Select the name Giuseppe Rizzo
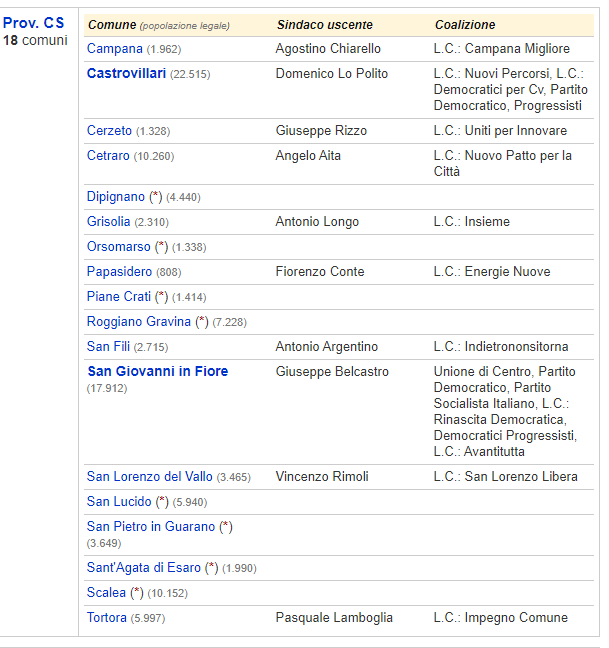The width and height of the screenshot is (609, 648). (321, 131)
